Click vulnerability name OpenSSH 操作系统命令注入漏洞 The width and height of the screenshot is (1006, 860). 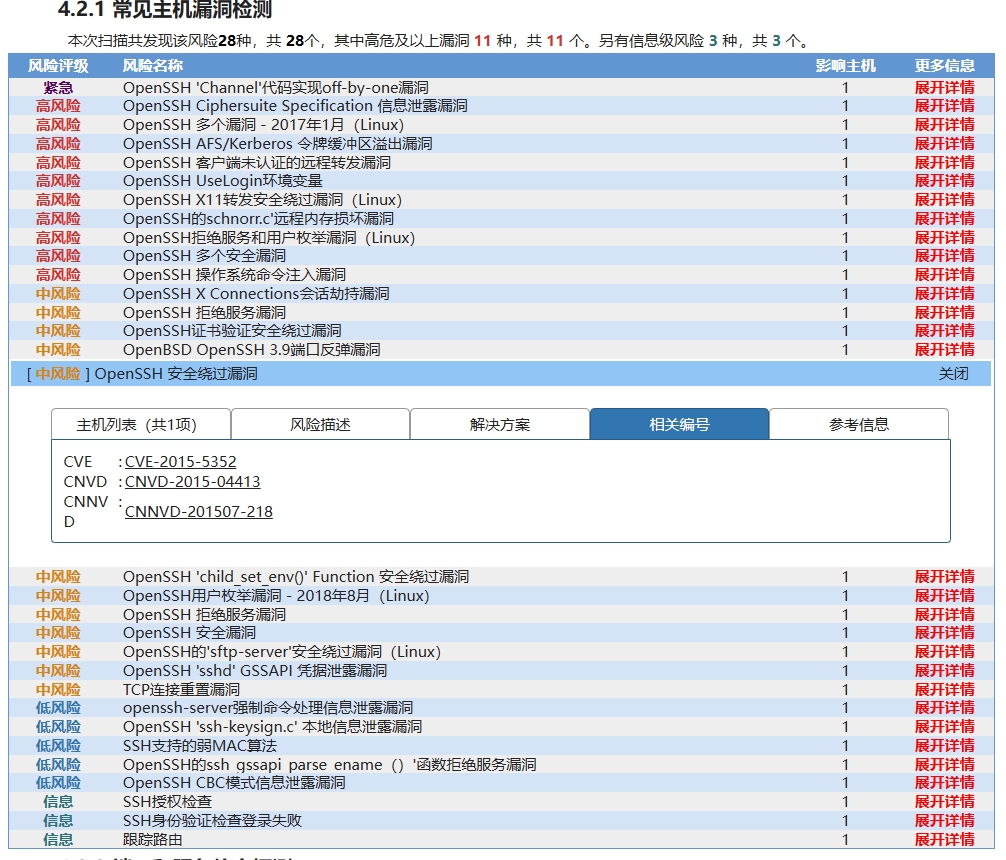click(x=234, y=275)
